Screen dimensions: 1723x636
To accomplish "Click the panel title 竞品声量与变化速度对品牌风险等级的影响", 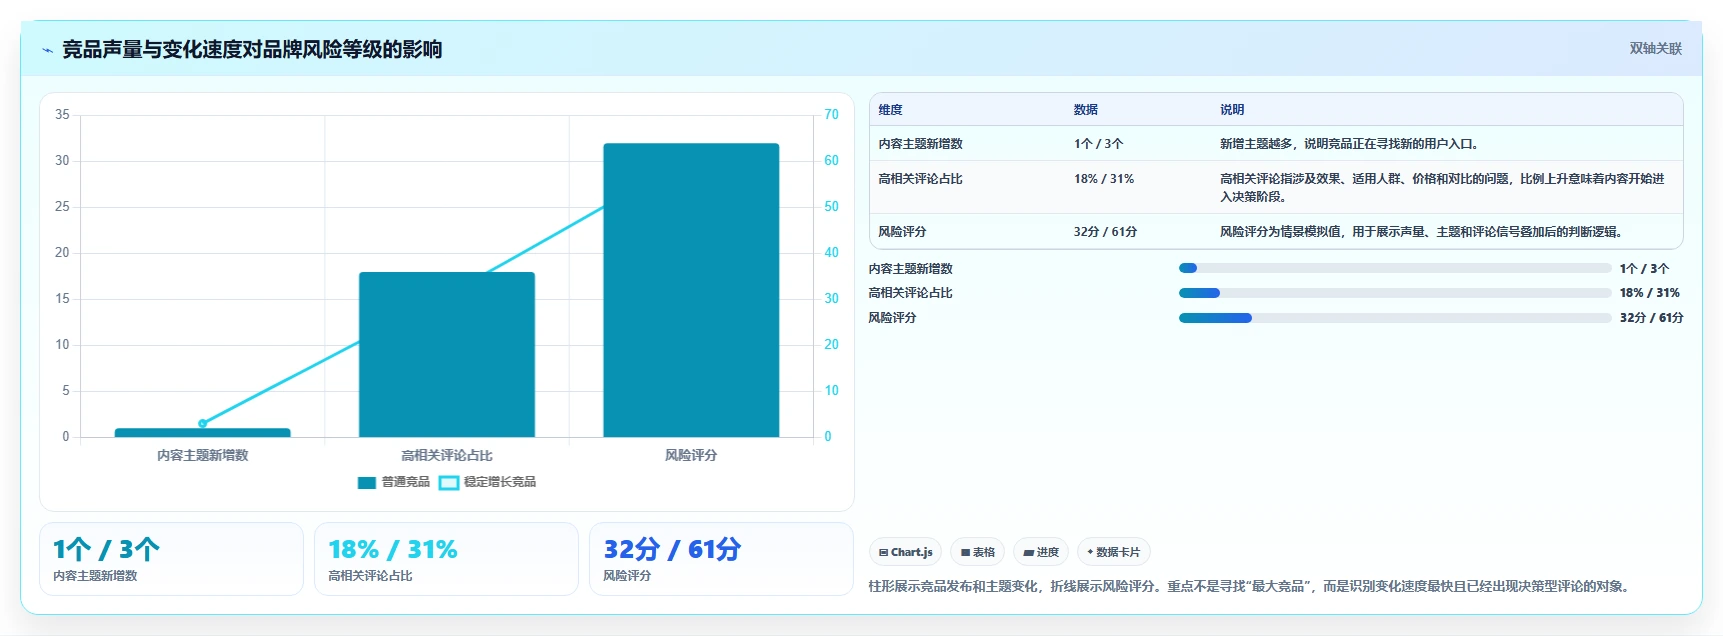I will [x=252, y=49].
